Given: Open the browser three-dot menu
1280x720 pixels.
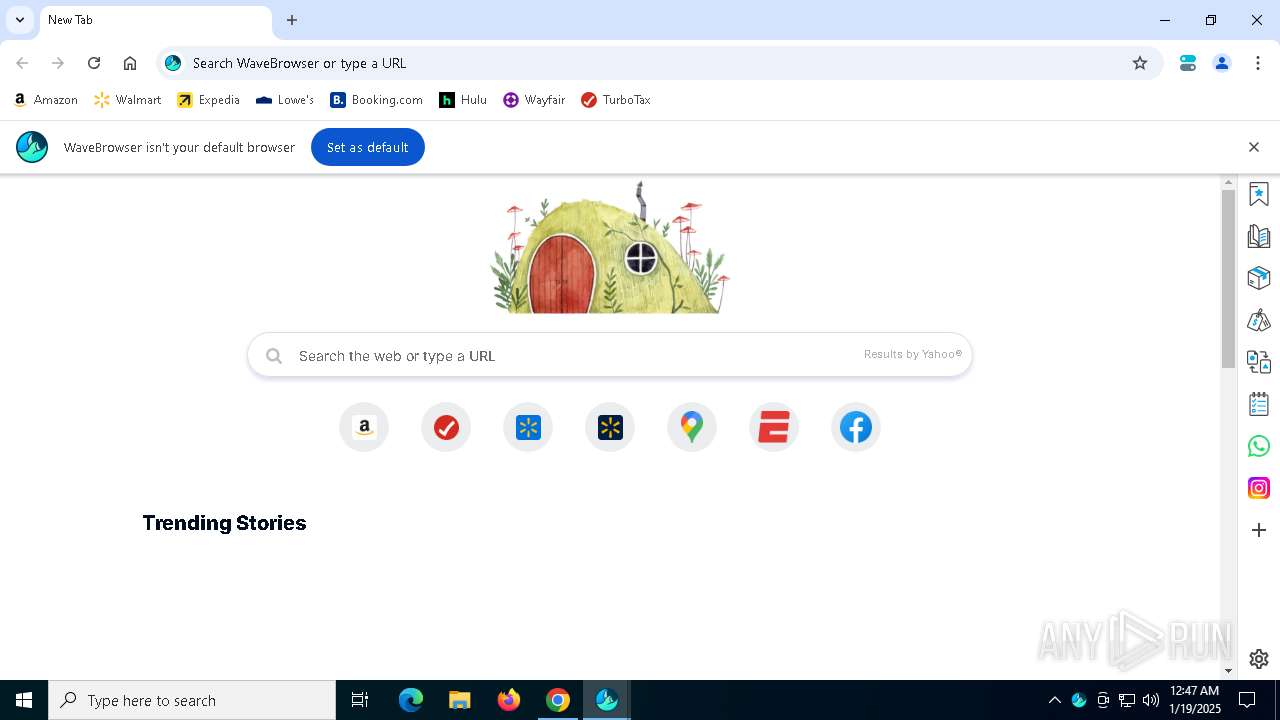Looking at the screenshot, I should (x=1258, y=63).
